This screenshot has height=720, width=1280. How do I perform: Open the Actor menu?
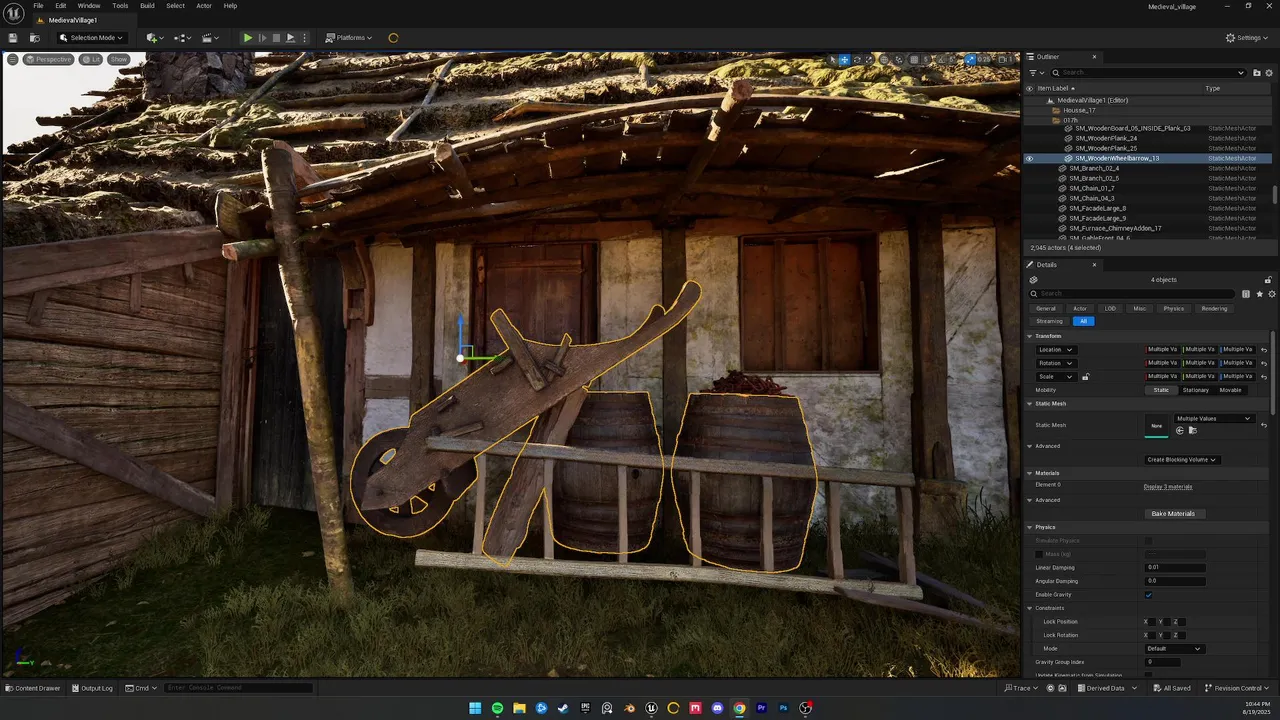click(204, 6)
